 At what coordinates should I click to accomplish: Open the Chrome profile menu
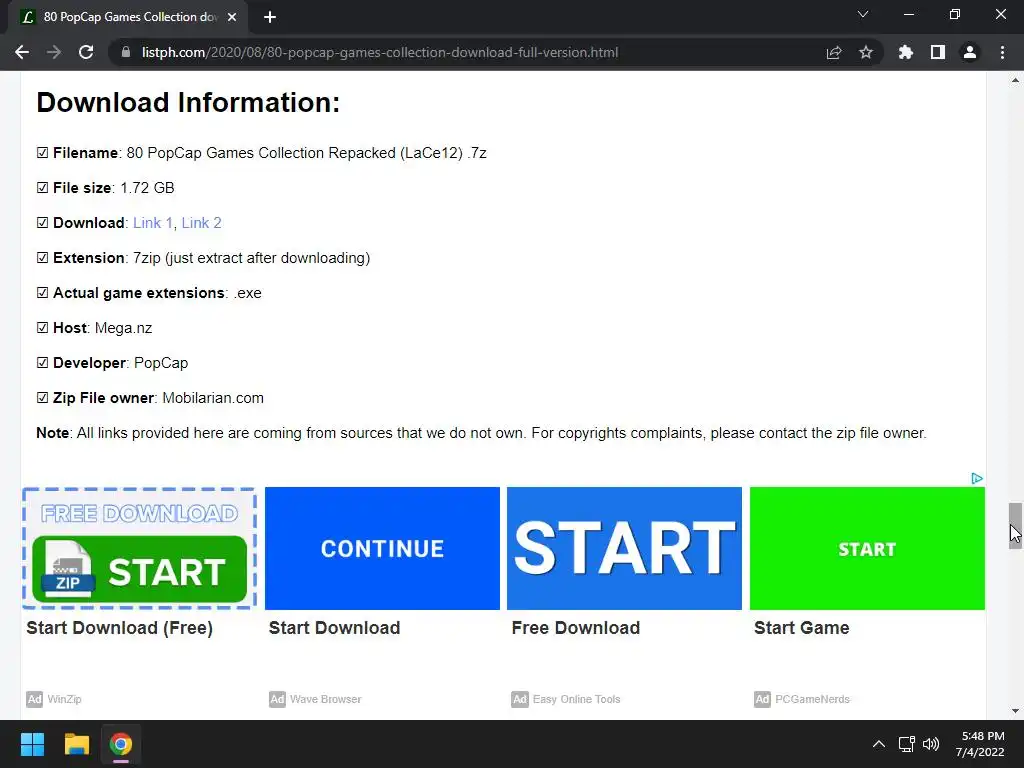(970, 52)
